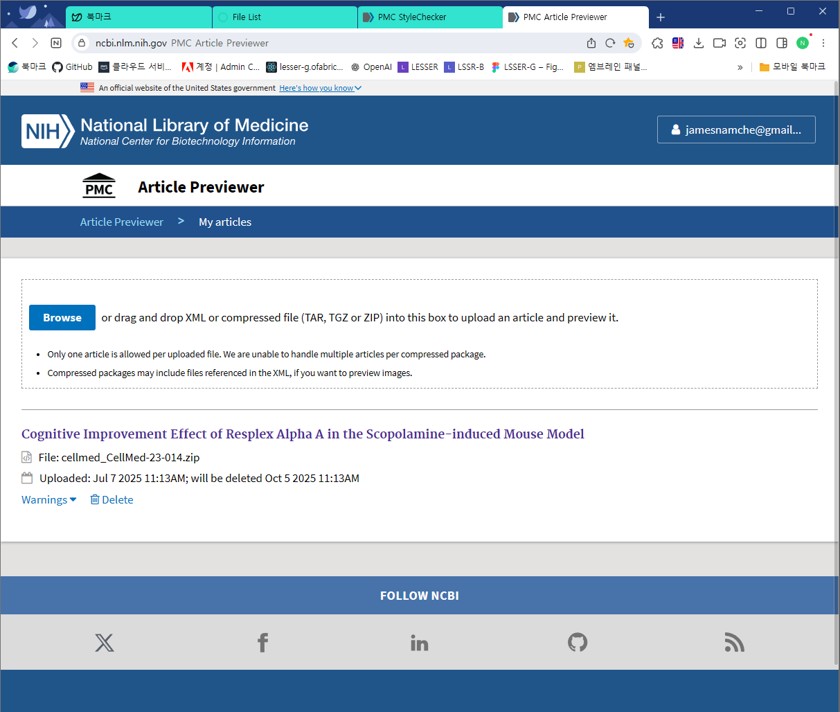
Task: Click the LinkedIn icon in footer
Action: 419,642
